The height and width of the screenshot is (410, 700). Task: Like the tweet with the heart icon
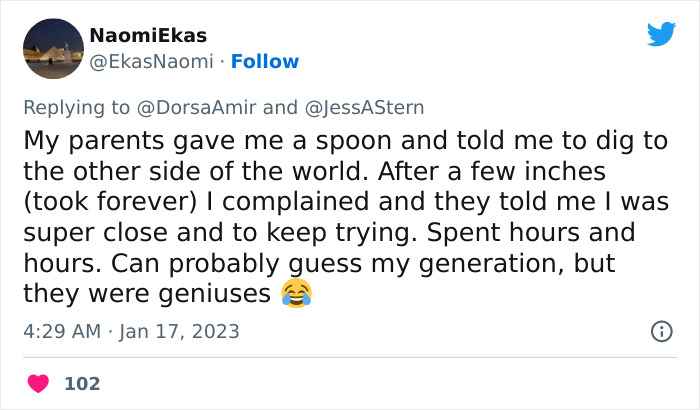click(x=38, y=383)
